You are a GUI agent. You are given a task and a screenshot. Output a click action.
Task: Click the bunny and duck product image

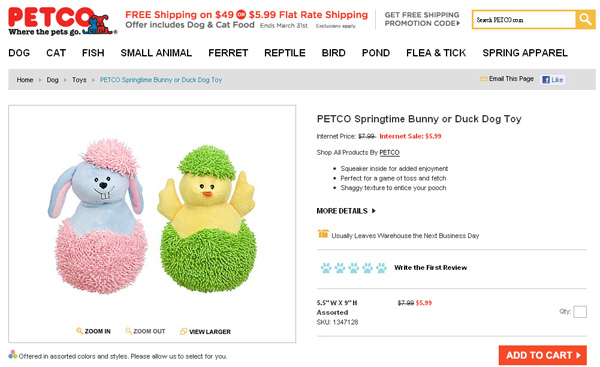[152, 216]
